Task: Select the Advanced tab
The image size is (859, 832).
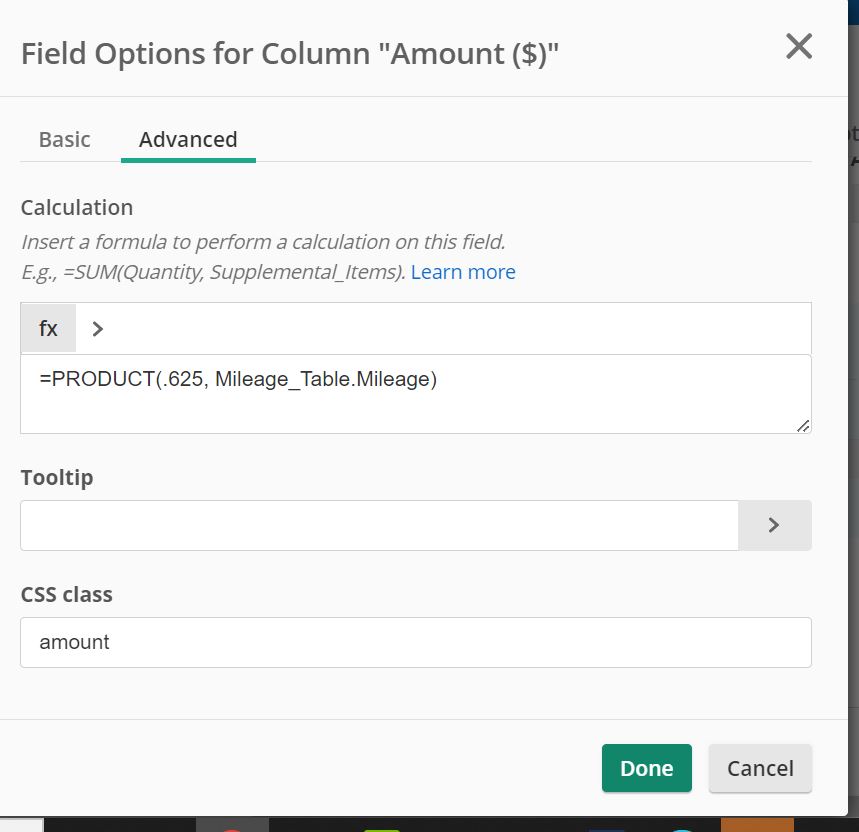Action: (188, 140)
